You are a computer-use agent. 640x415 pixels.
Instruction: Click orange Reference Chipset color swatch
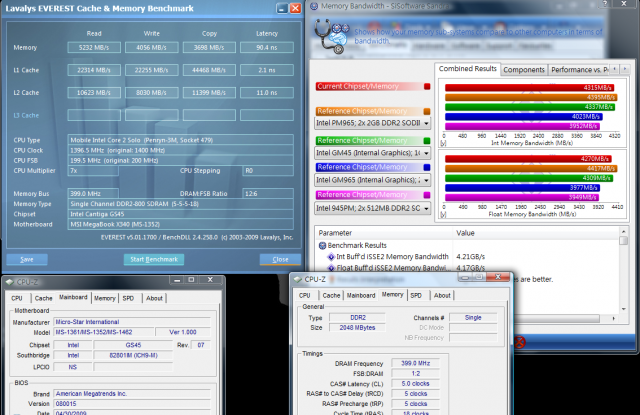tap(427, 111)
